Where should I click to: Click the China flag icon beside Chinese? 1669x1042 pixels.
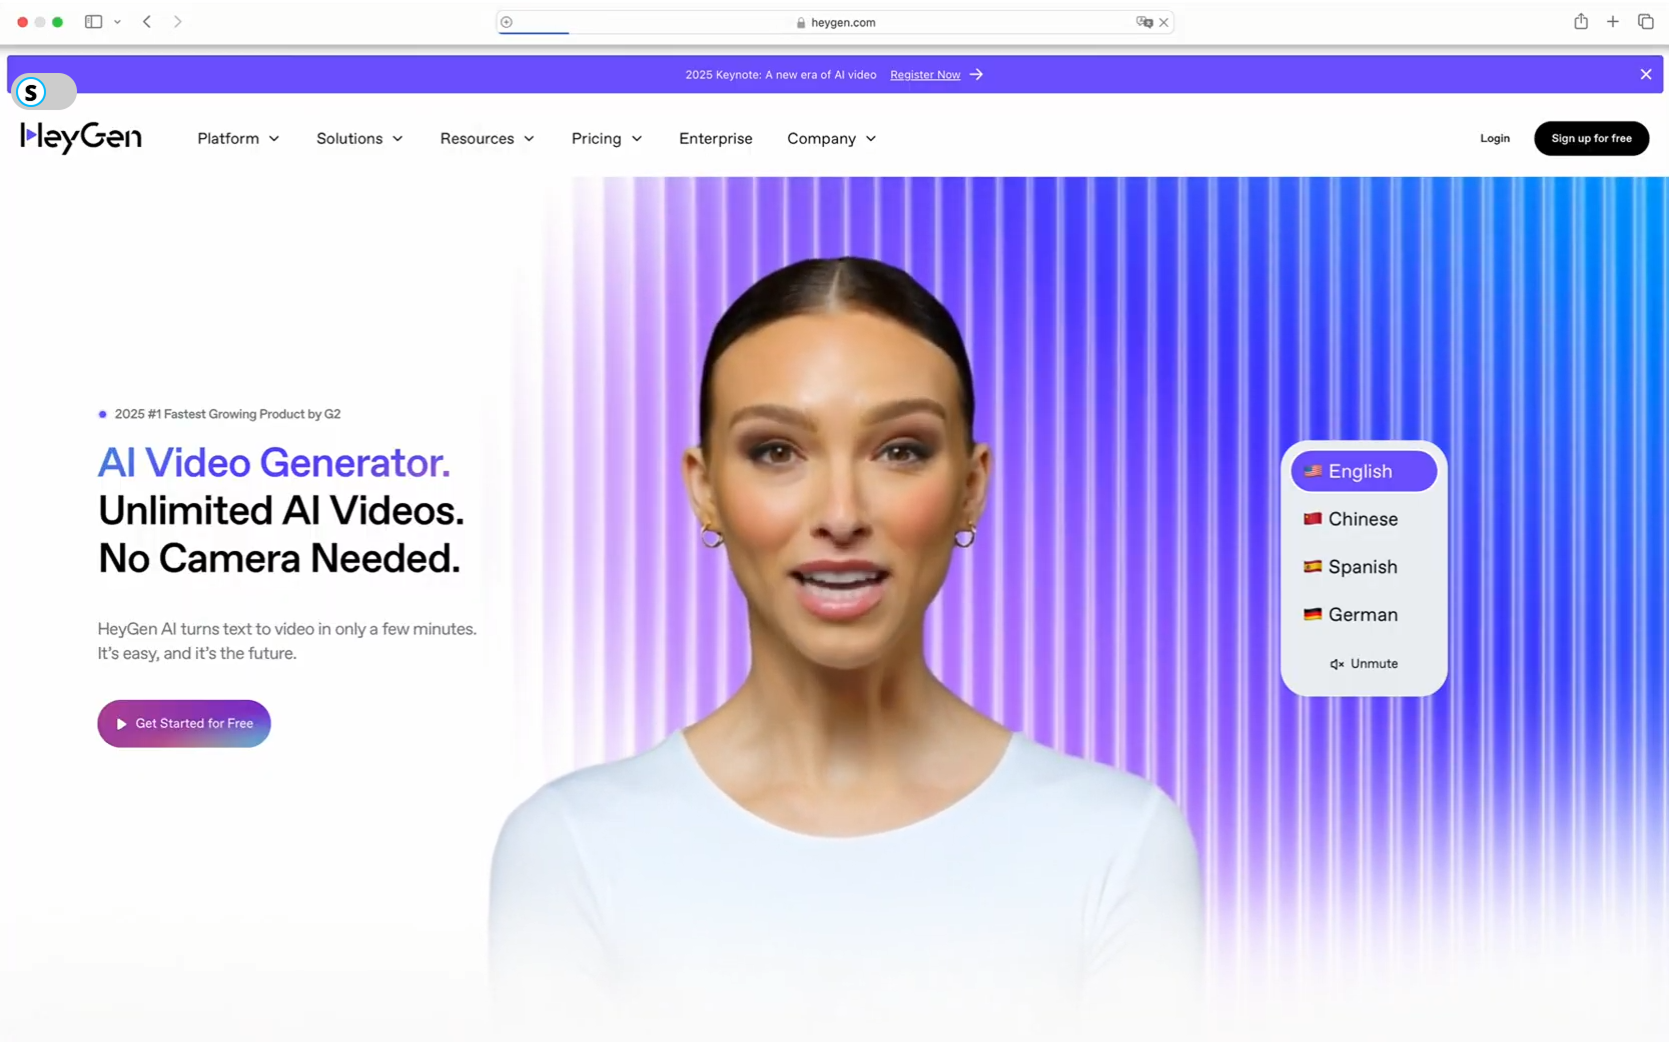1312,518
